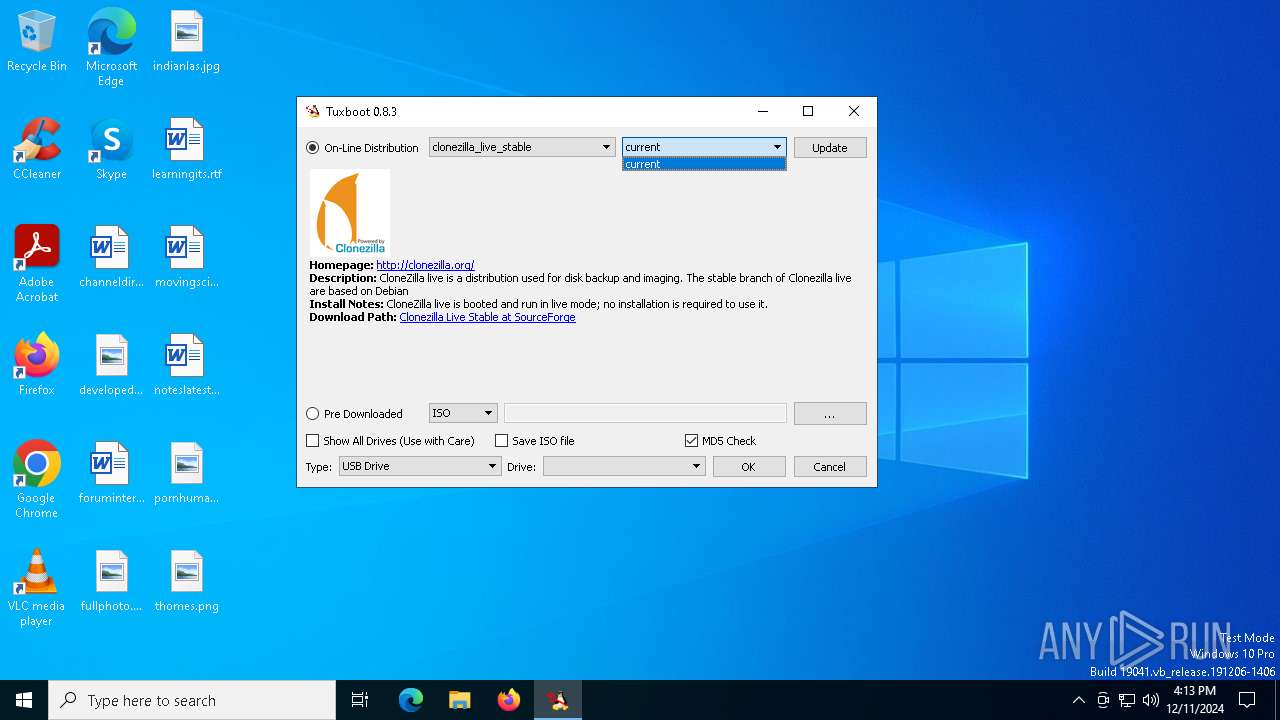This screenshot has width=1280, height=720.
Task: Open the Drive selection dropdown
Action: coord(624,466)
